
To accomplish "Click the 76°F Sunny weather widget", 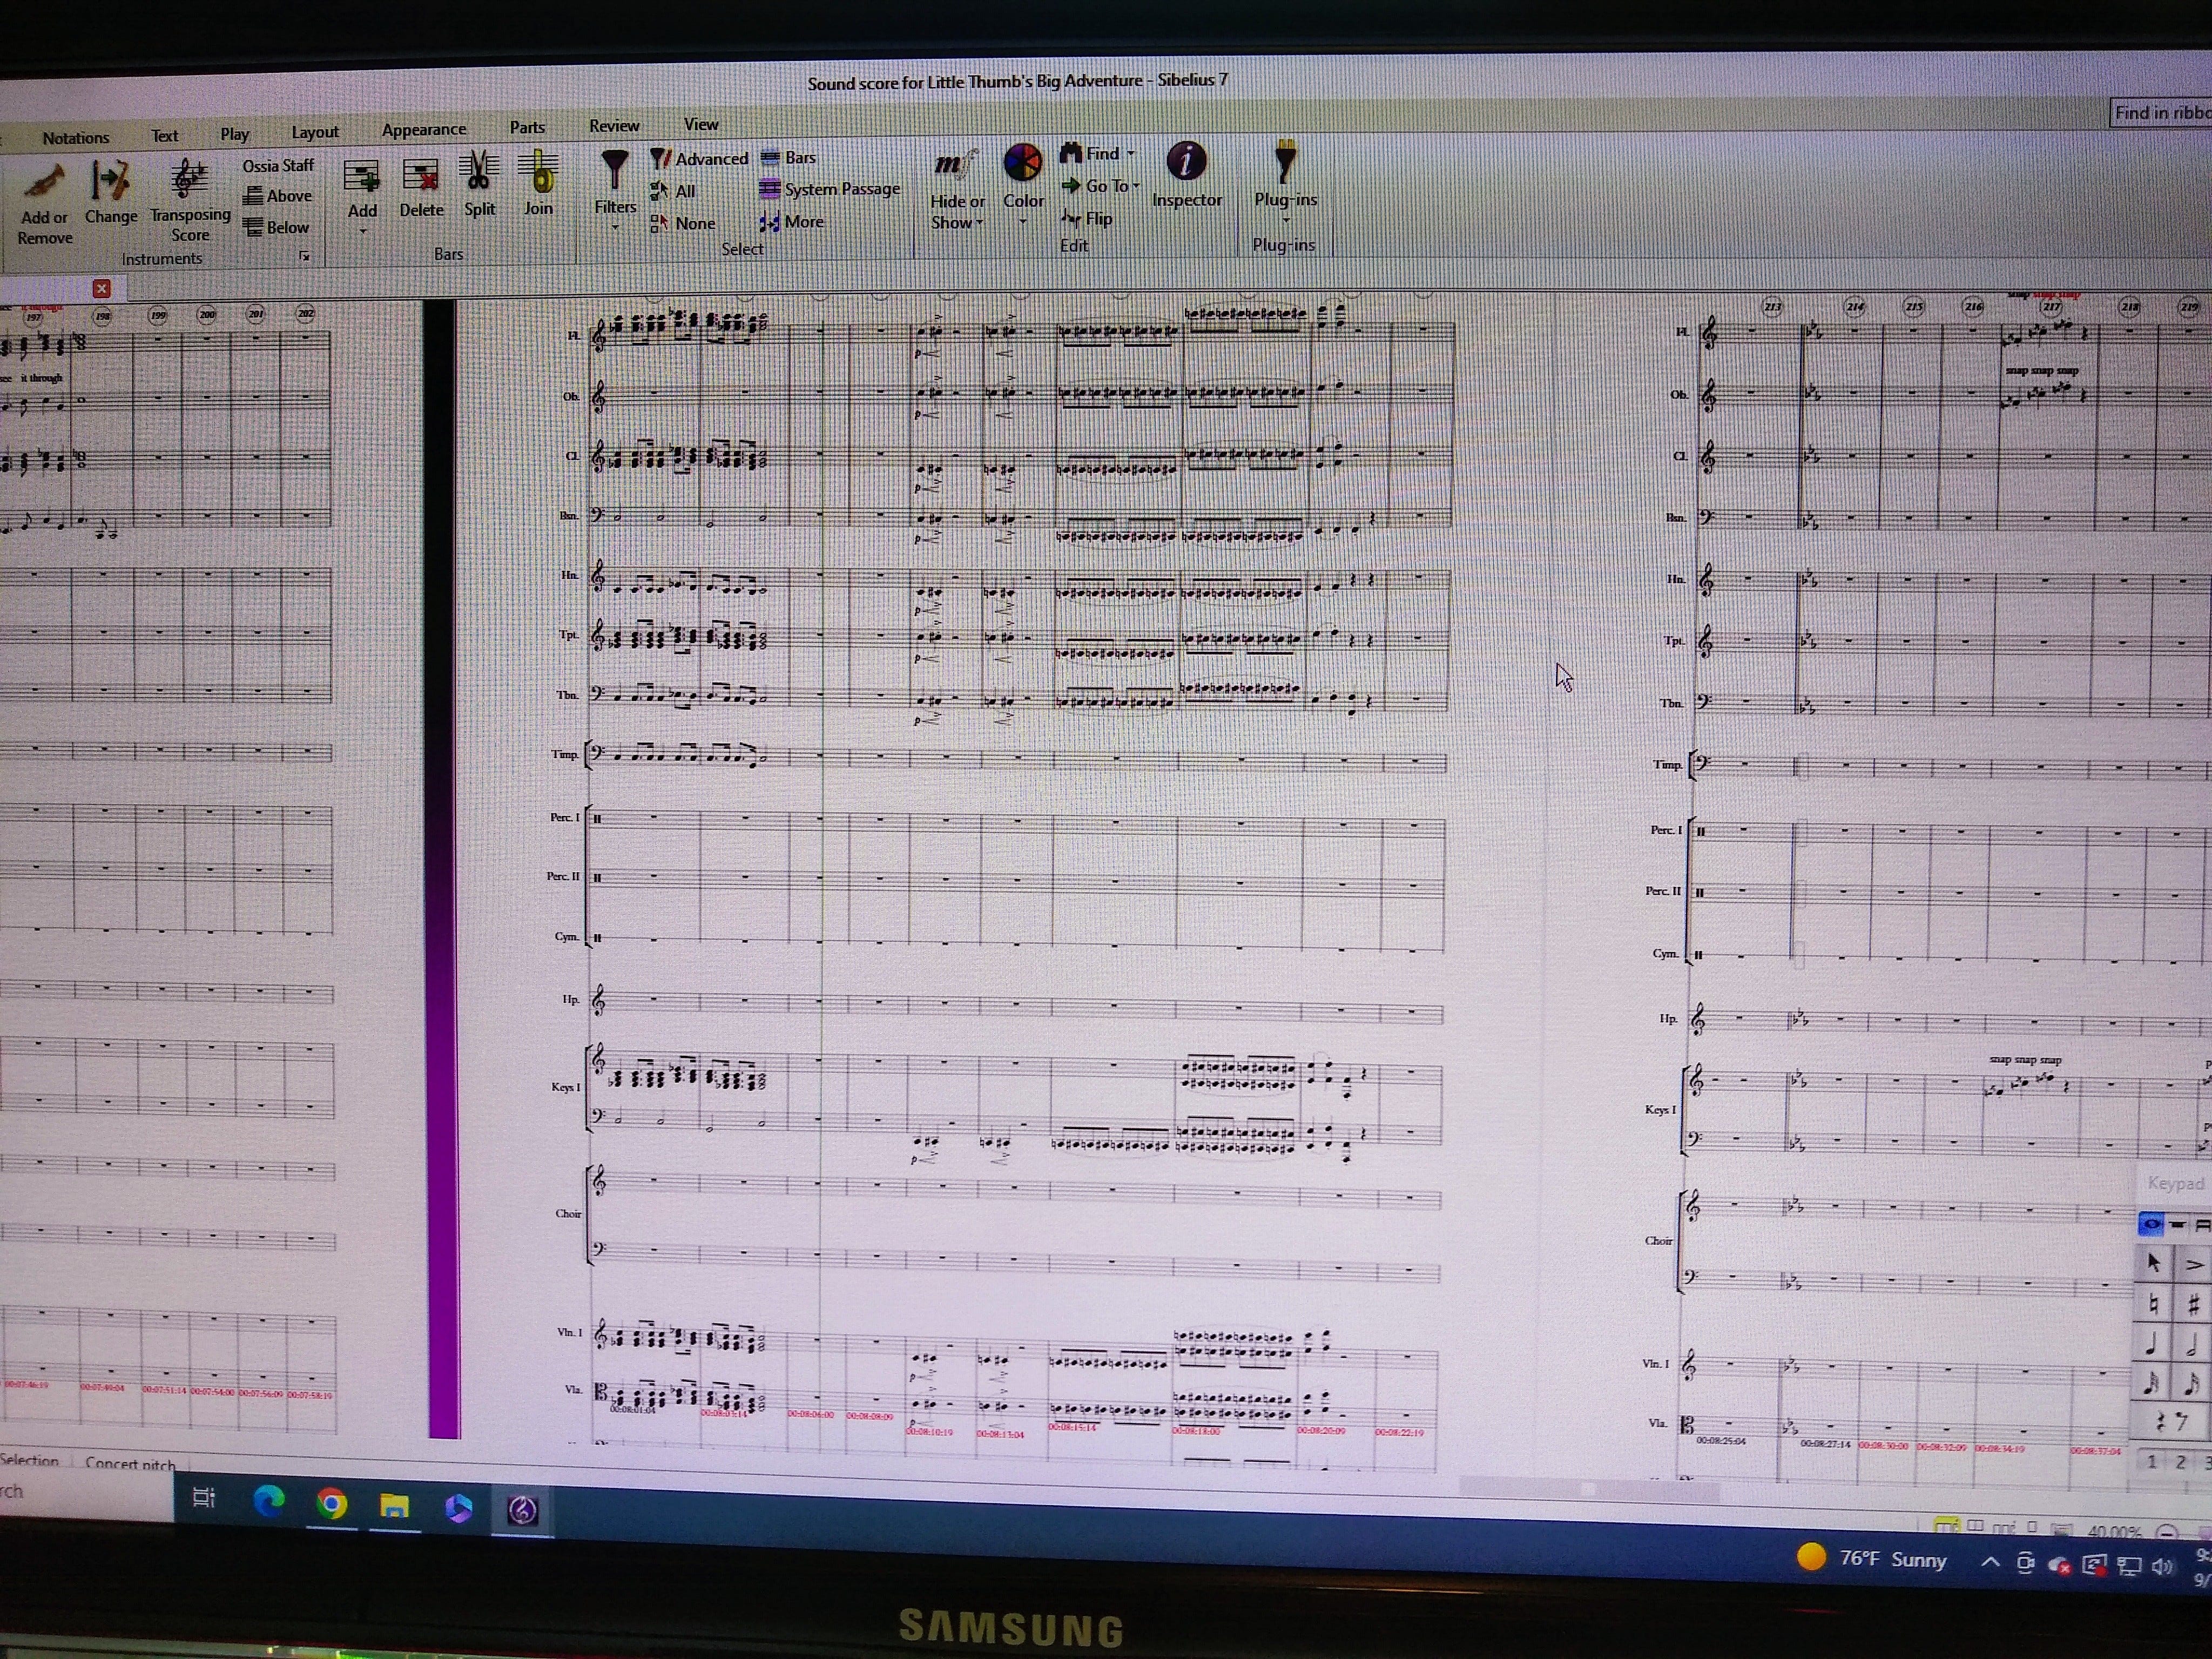I will pyautogui.click(x=1871, y=1559).
